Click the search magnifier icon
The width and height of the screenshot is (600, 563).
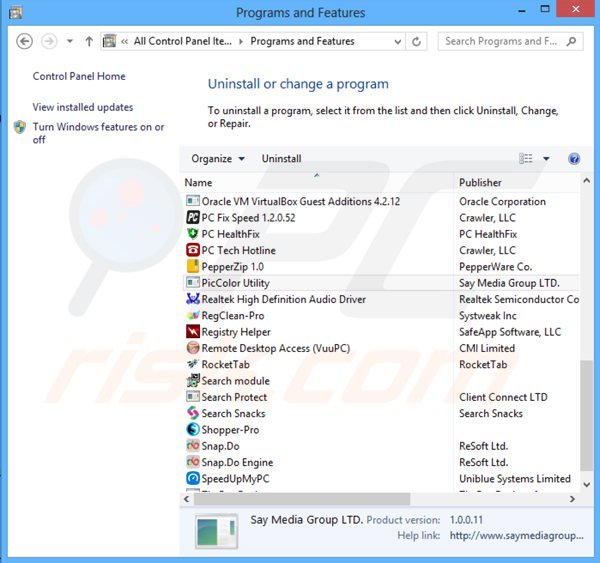pyautogui.click(x=571, y=41)
